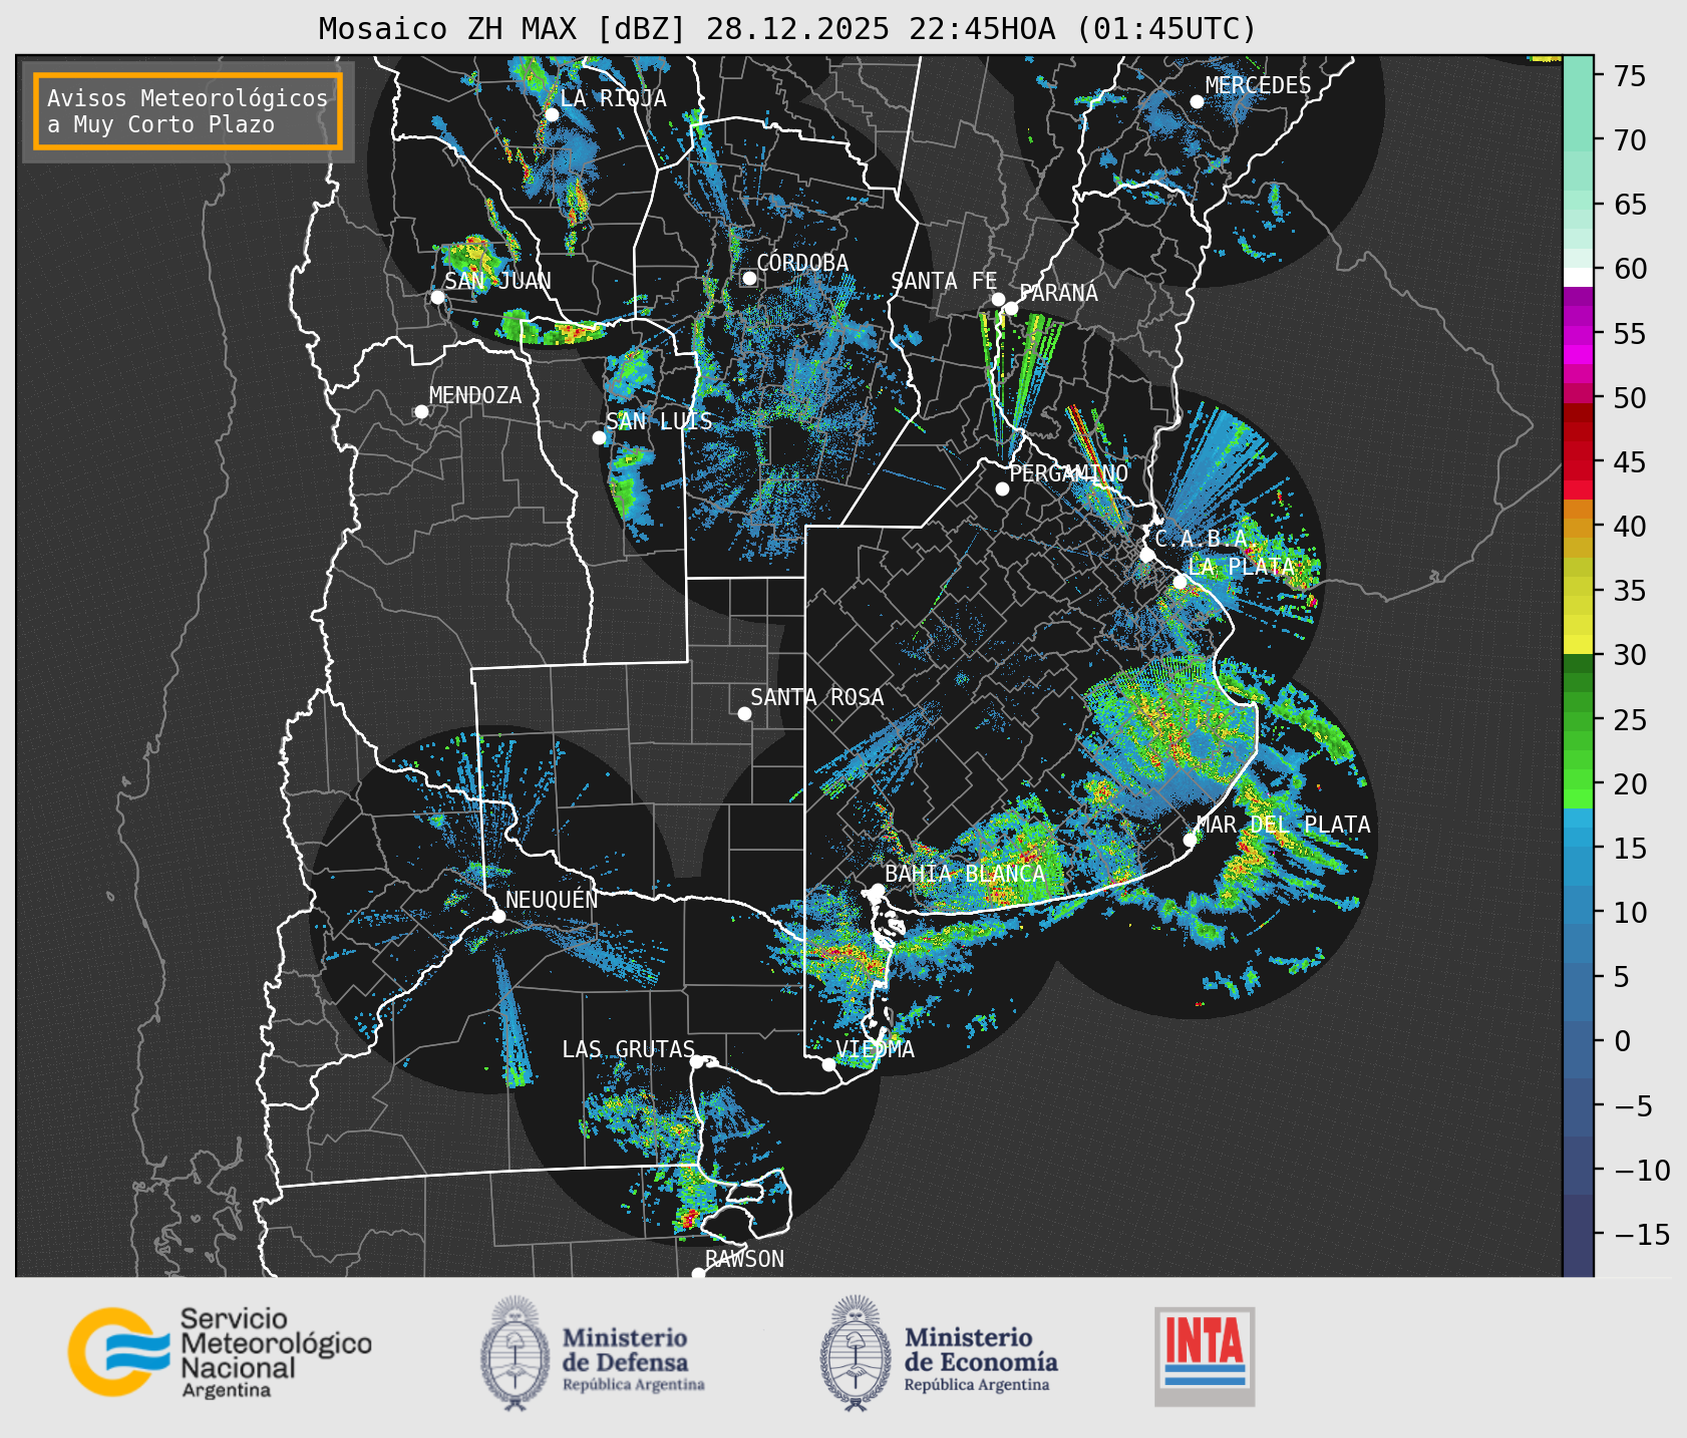
Task: Select the LA RIOJA city marker dot
Action: [552, 115]
